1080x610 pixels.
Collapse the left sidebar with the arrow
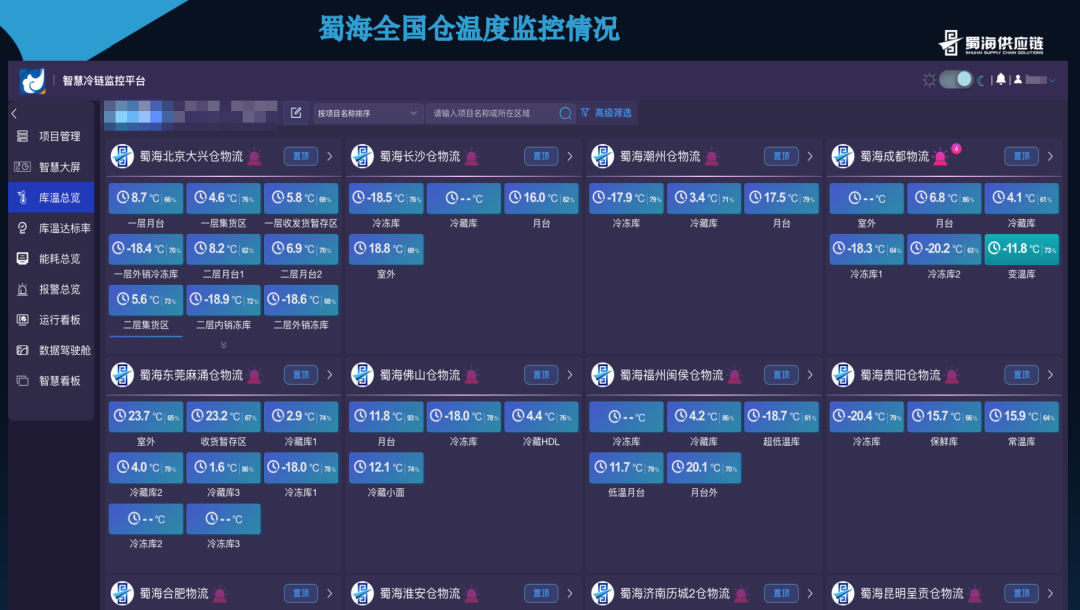tap(14, 114)
